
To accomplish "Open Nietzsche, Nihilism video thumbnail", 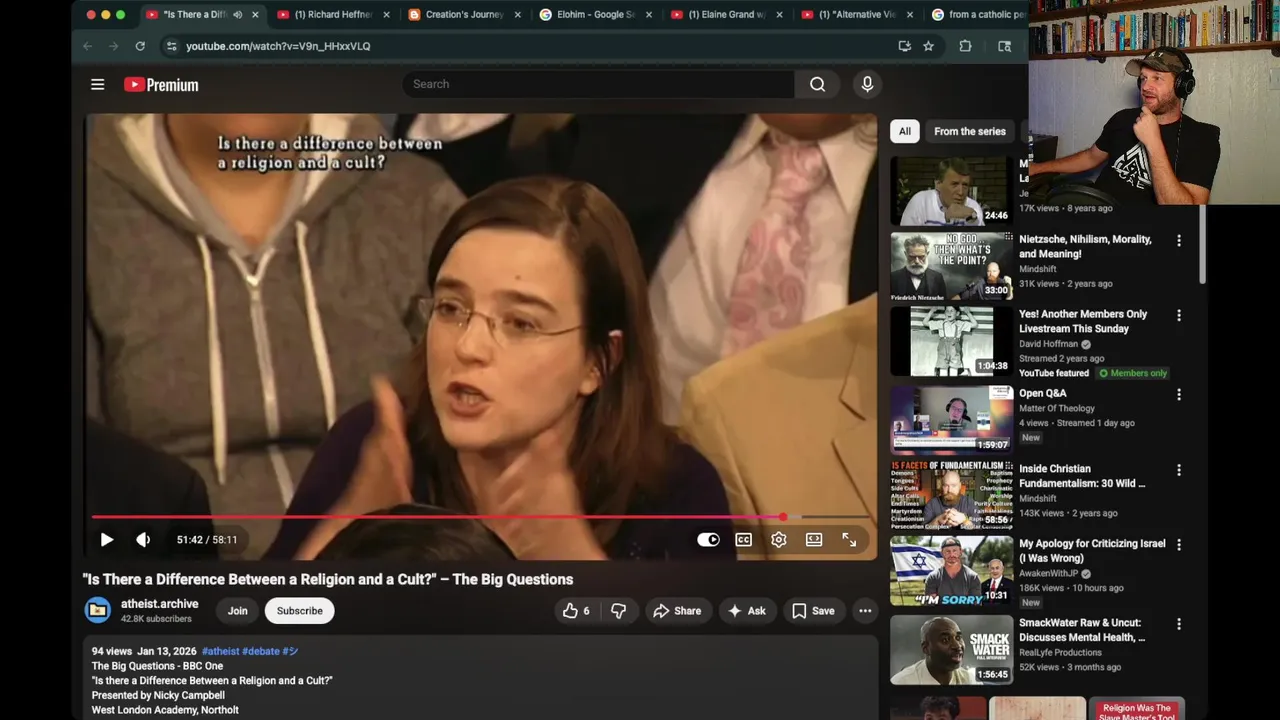I will [x=951, y=266].
